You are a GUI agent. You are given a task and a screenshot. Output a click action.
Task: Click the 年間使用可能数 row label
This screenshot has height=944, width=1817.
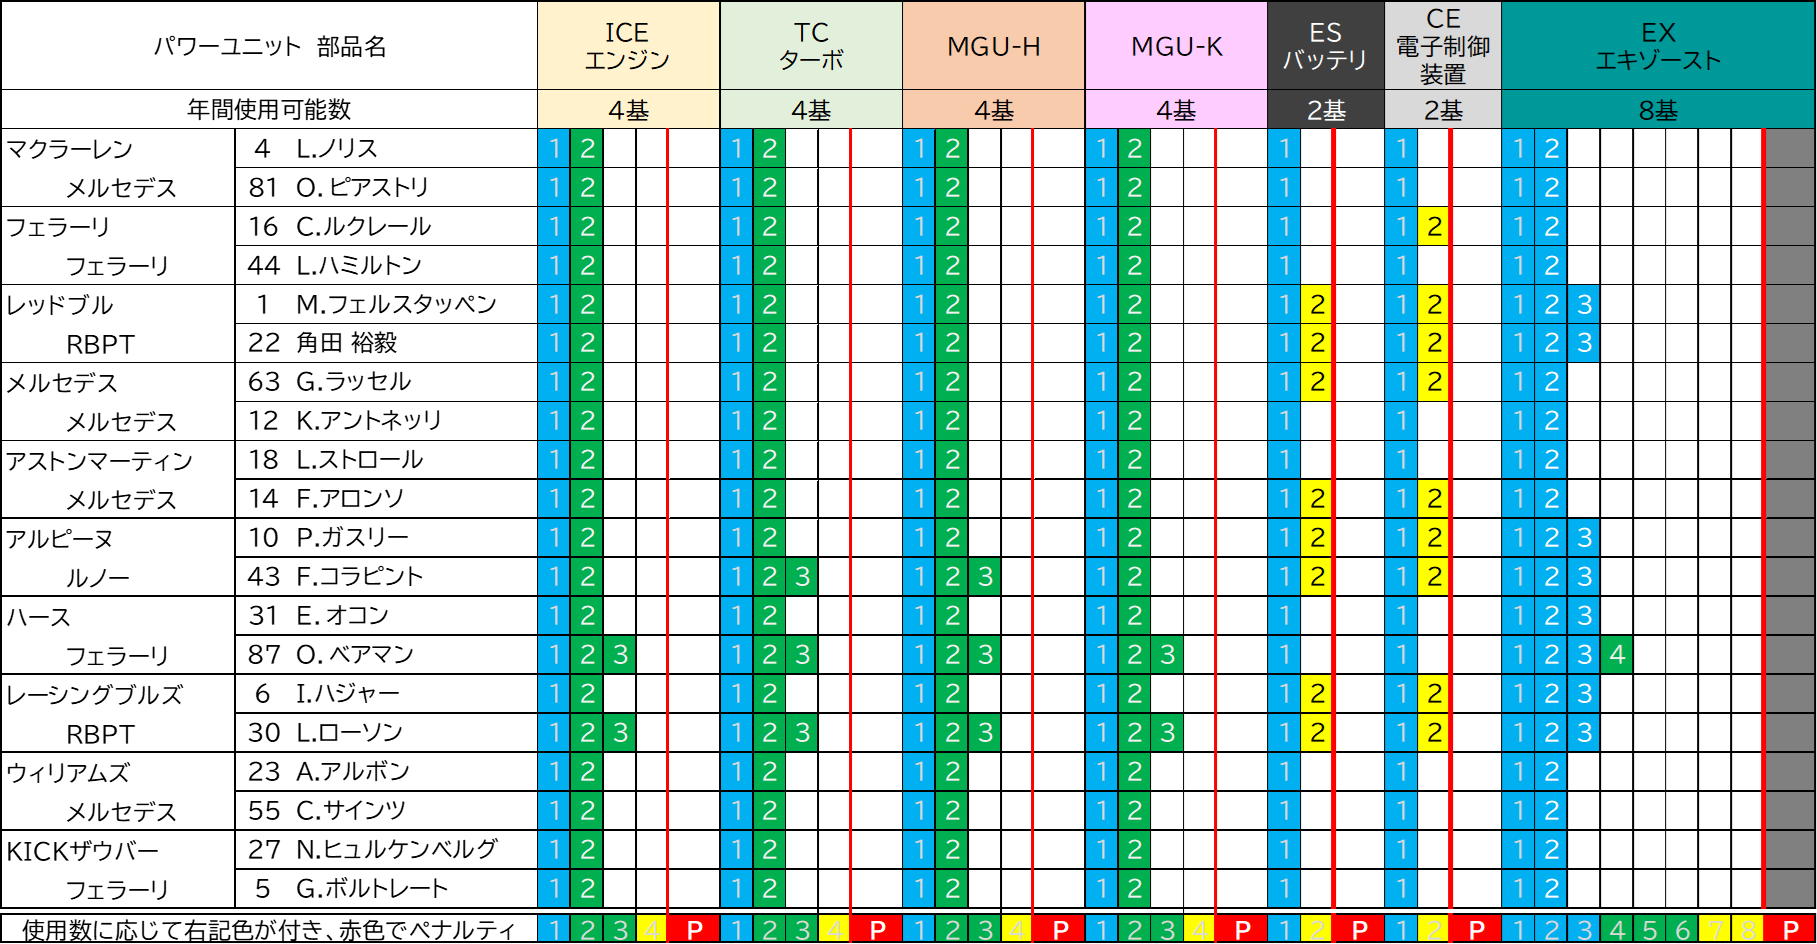coord(269,109)
